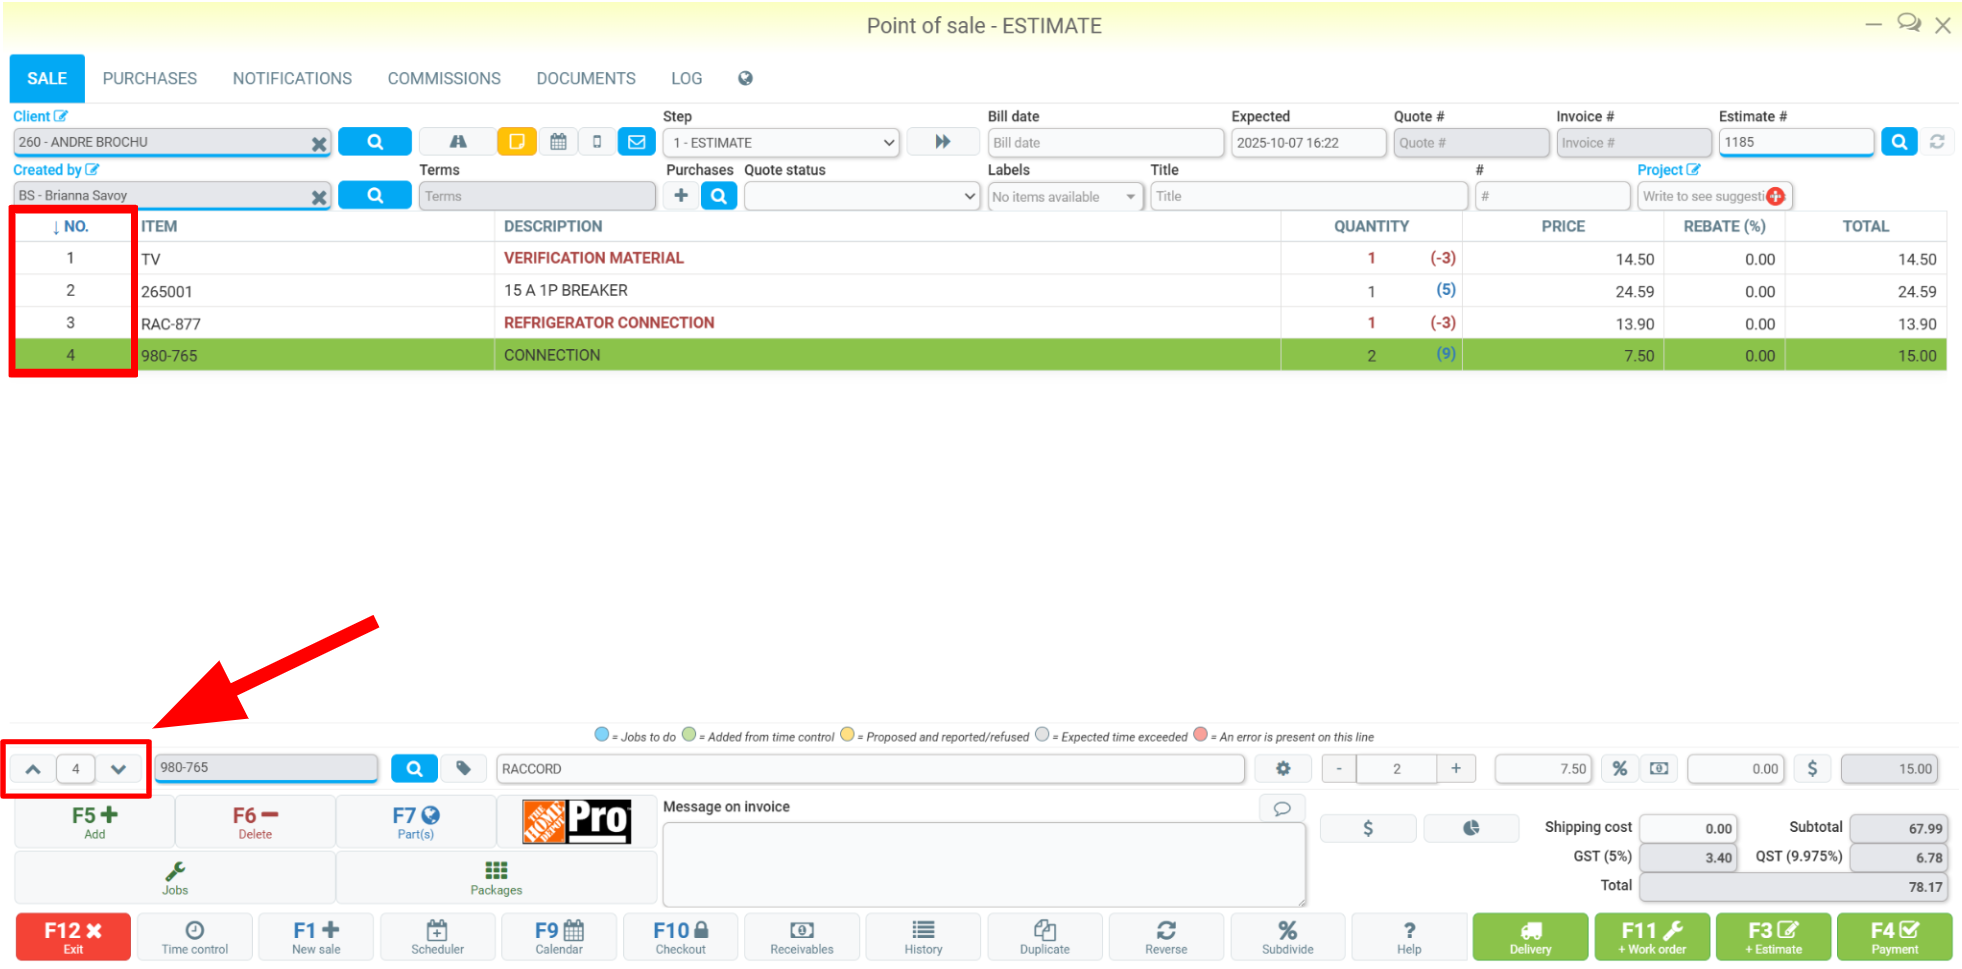The image size is (1962, 969).
Task: Click the fast-forward next step icon
Action: 942,142
